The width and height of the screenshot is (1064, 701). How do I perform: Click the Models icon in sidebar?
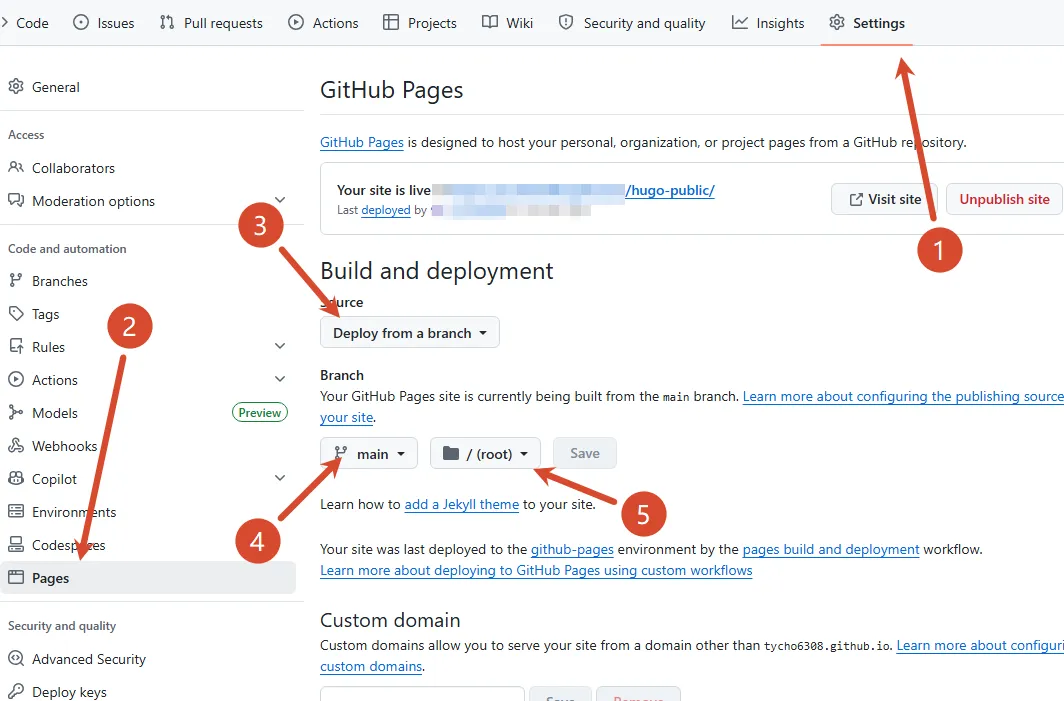pos(16,413)
